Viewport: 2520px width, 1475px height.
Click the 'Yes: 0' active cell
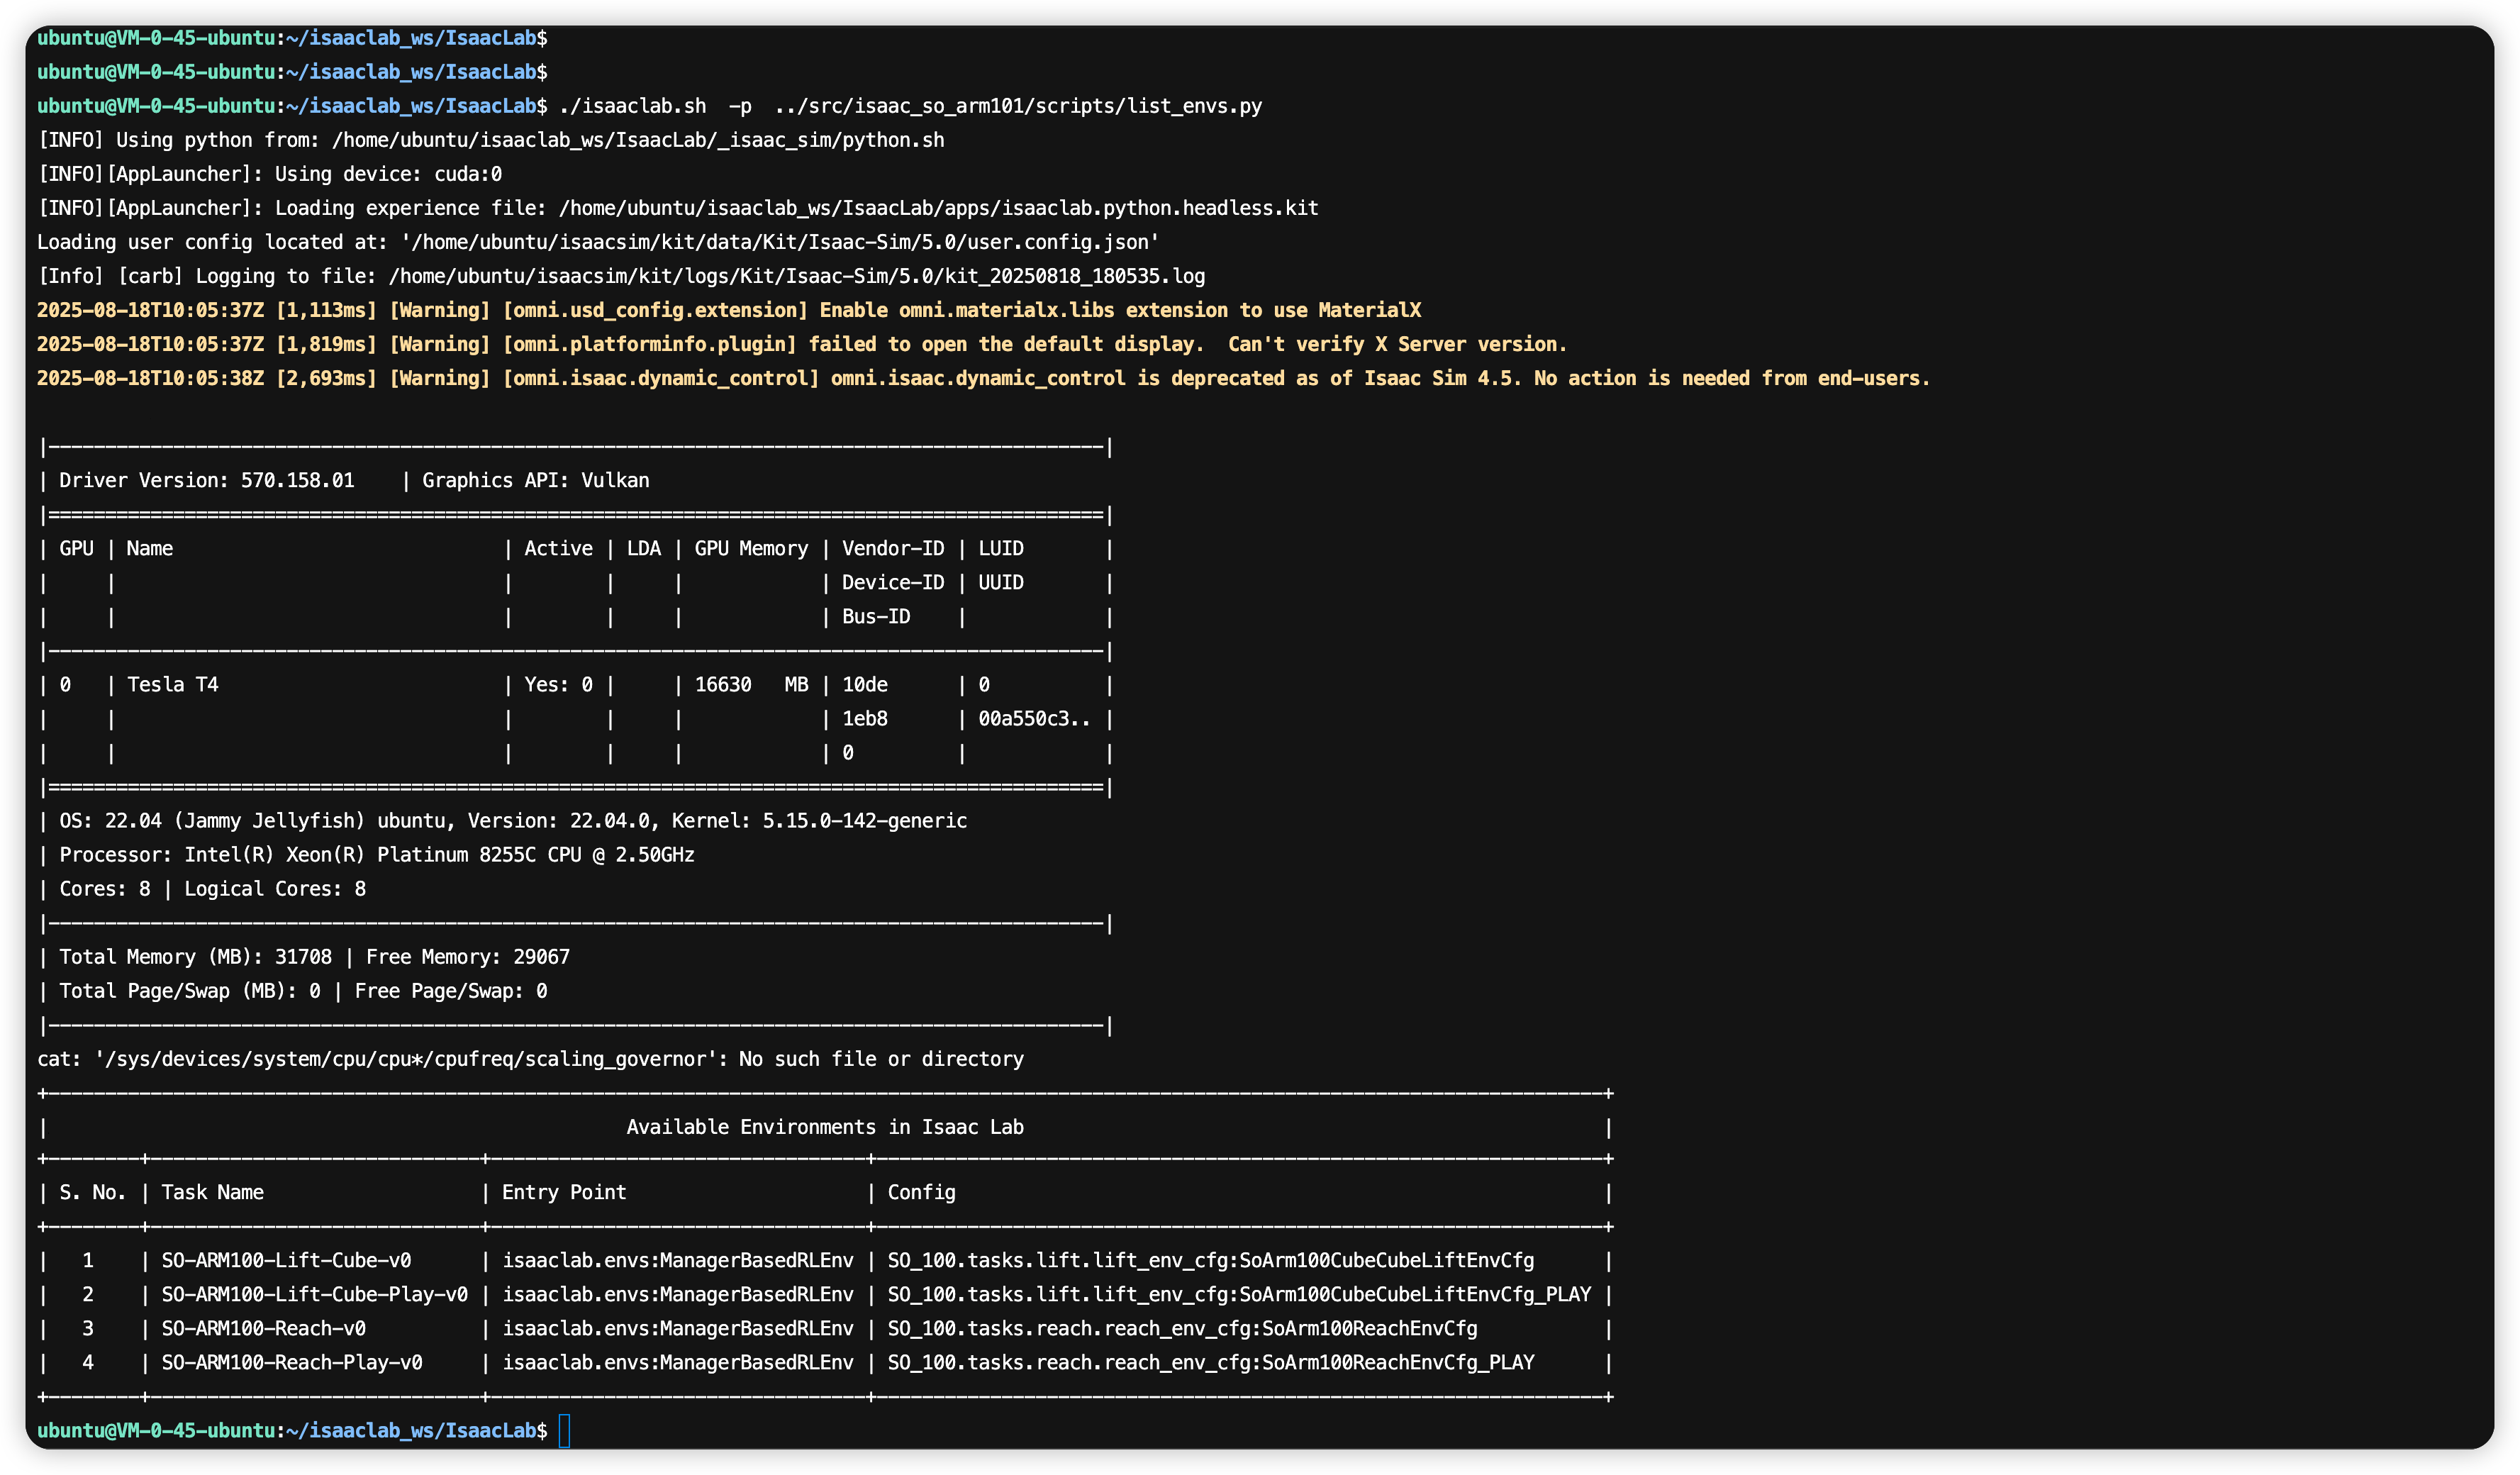click(558, 684)
